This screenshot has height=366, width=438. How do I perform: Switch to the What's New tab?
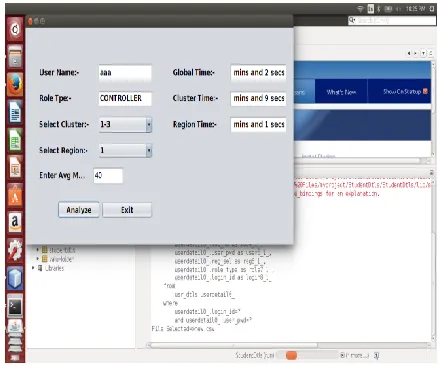(x=341, y=92)
